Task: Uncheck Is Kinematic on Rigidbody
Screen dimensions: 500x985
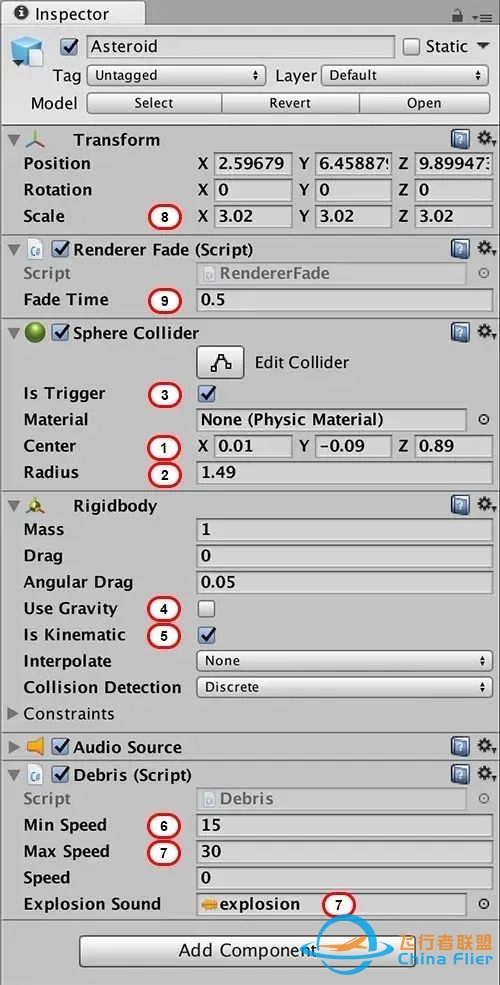Action: point(207,635)
